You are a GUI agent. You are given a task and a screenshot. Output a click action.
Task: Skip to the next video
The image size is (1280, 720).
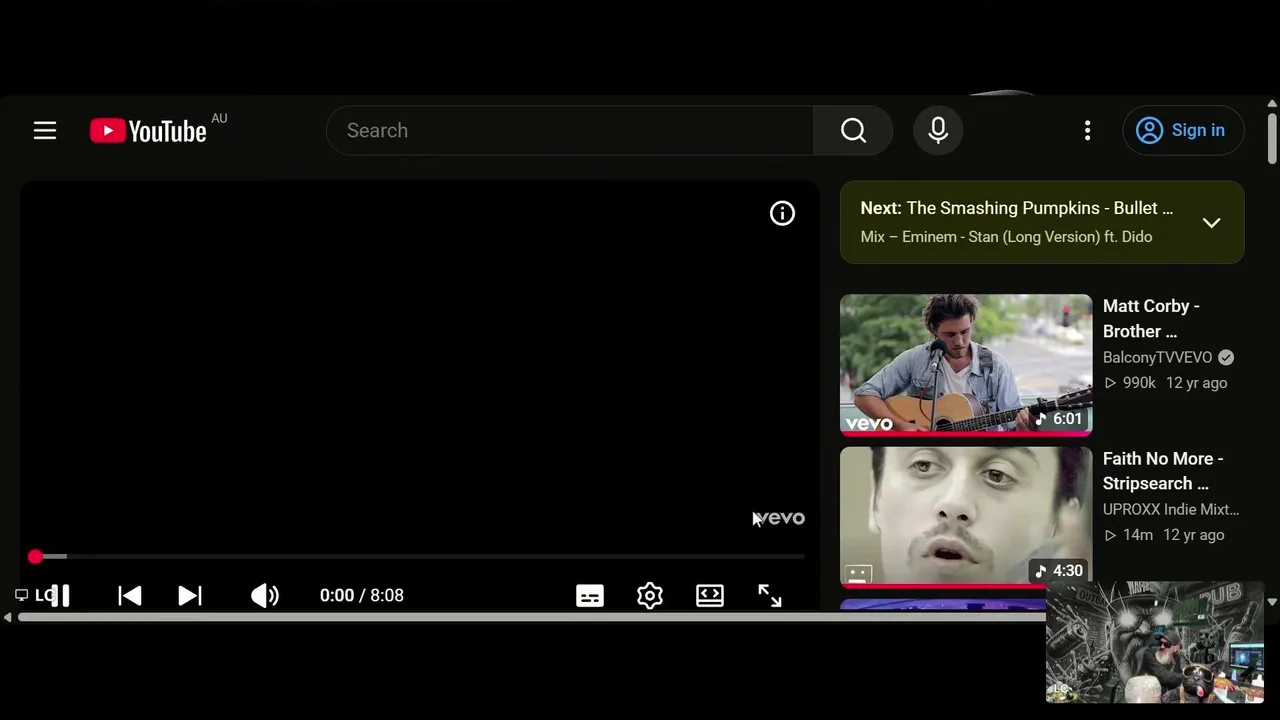190,596
